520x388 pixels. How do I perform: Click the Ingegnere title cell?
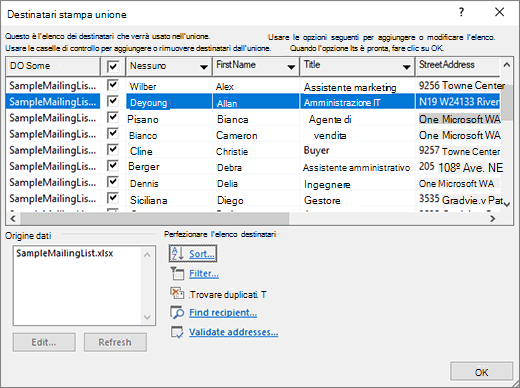357,184
